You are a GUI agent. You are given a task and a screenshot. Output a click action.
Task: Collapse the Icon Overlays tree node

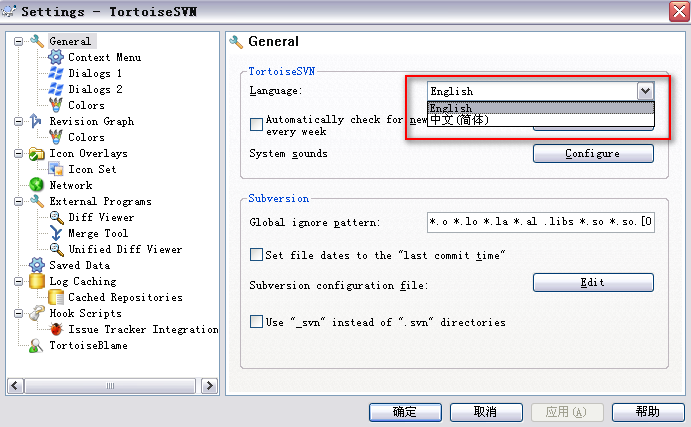click(18, 153)
